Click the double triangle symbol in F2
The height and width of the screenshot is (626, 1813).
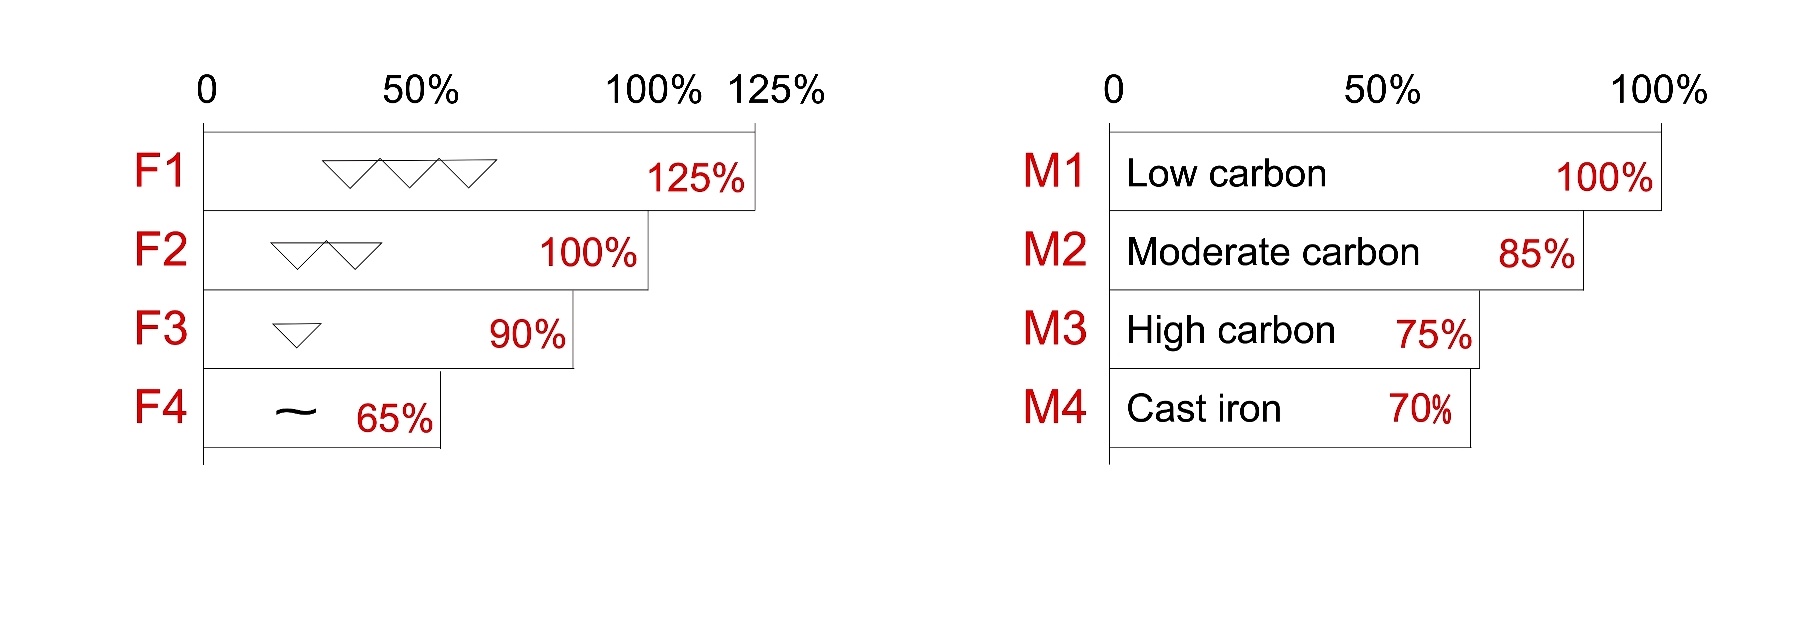[326, 255]
